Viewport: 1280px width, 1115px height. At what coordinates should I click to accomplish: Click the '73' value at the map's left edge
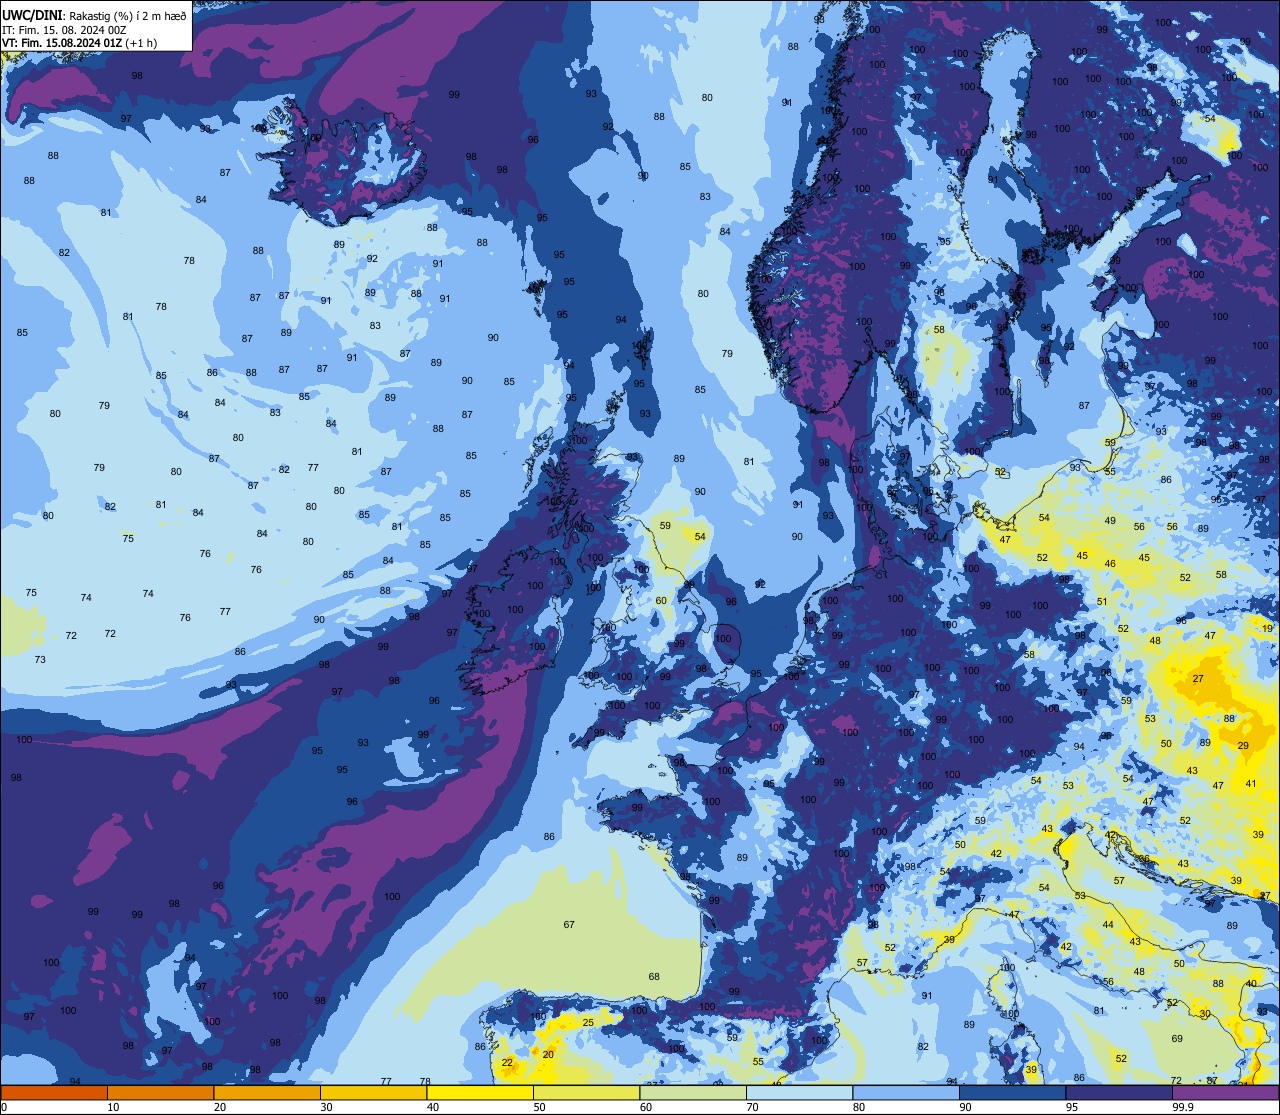pyautogui.click(x=40, y=659)
